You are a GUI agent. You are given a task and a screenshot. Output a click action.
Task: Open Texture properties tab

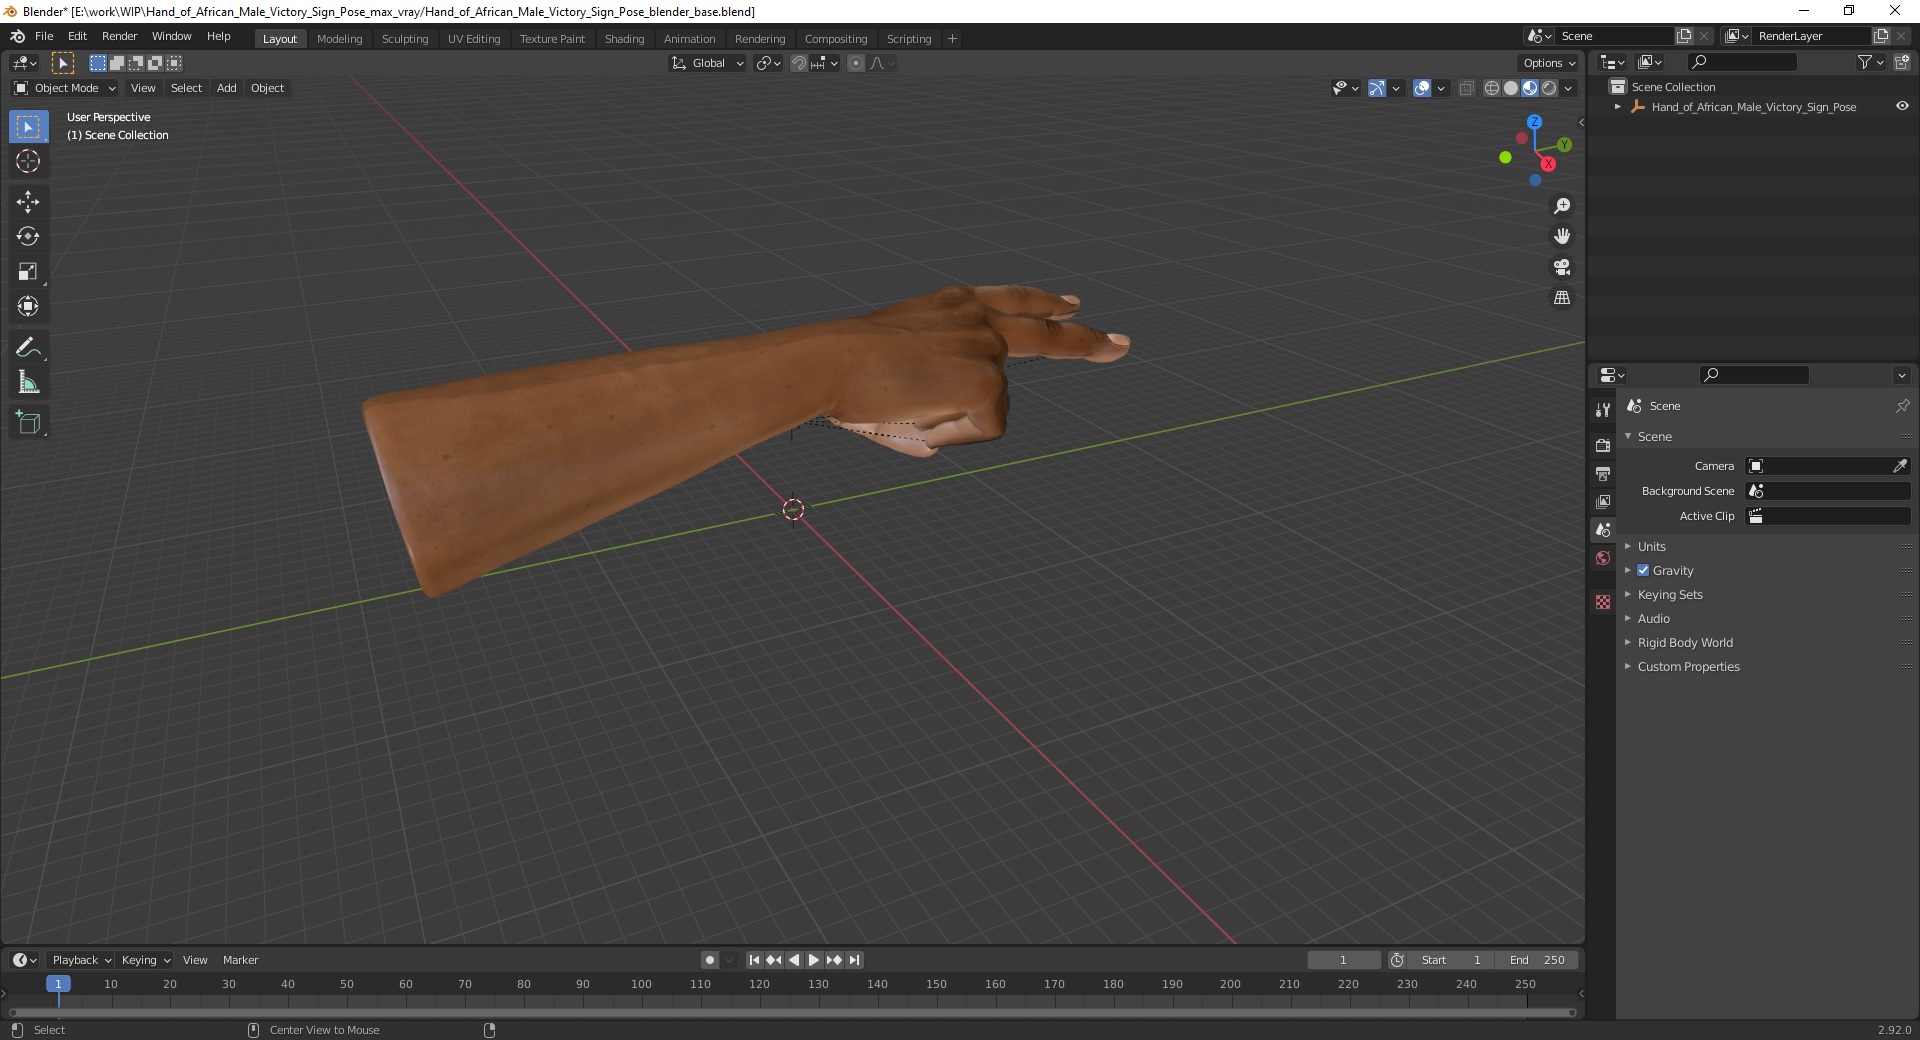[x=1603, y=602]
